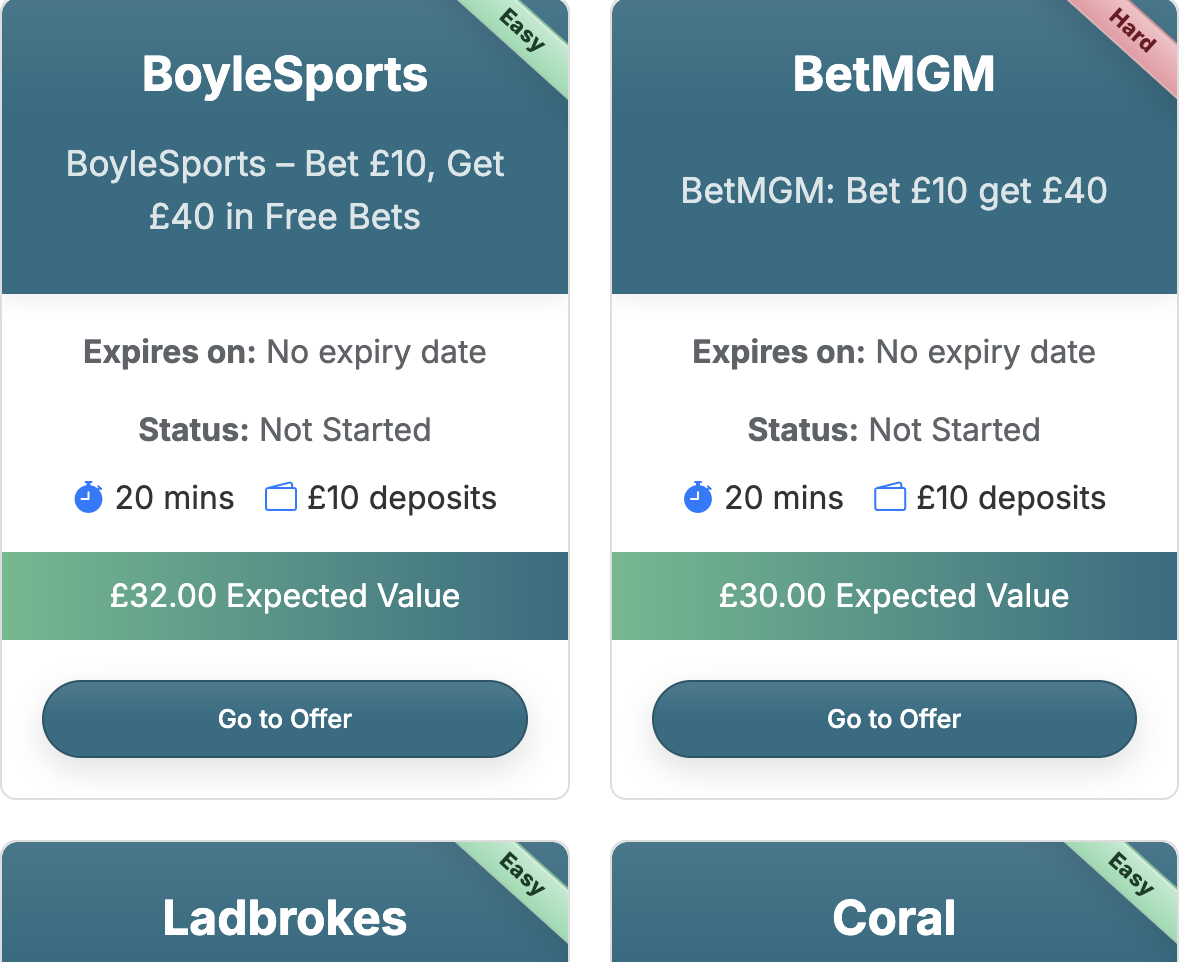Viewport: 1180px width, 962px height.
Task: Open the BetMGM card title
Action: tap(894, 75)
